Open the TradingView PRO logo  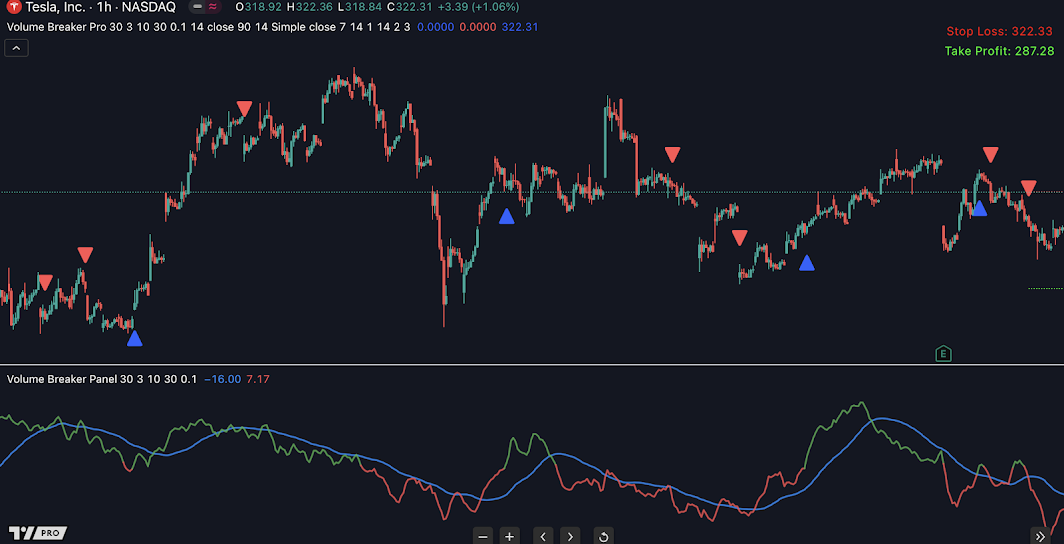pyautogui.click(x=37, y=533)
